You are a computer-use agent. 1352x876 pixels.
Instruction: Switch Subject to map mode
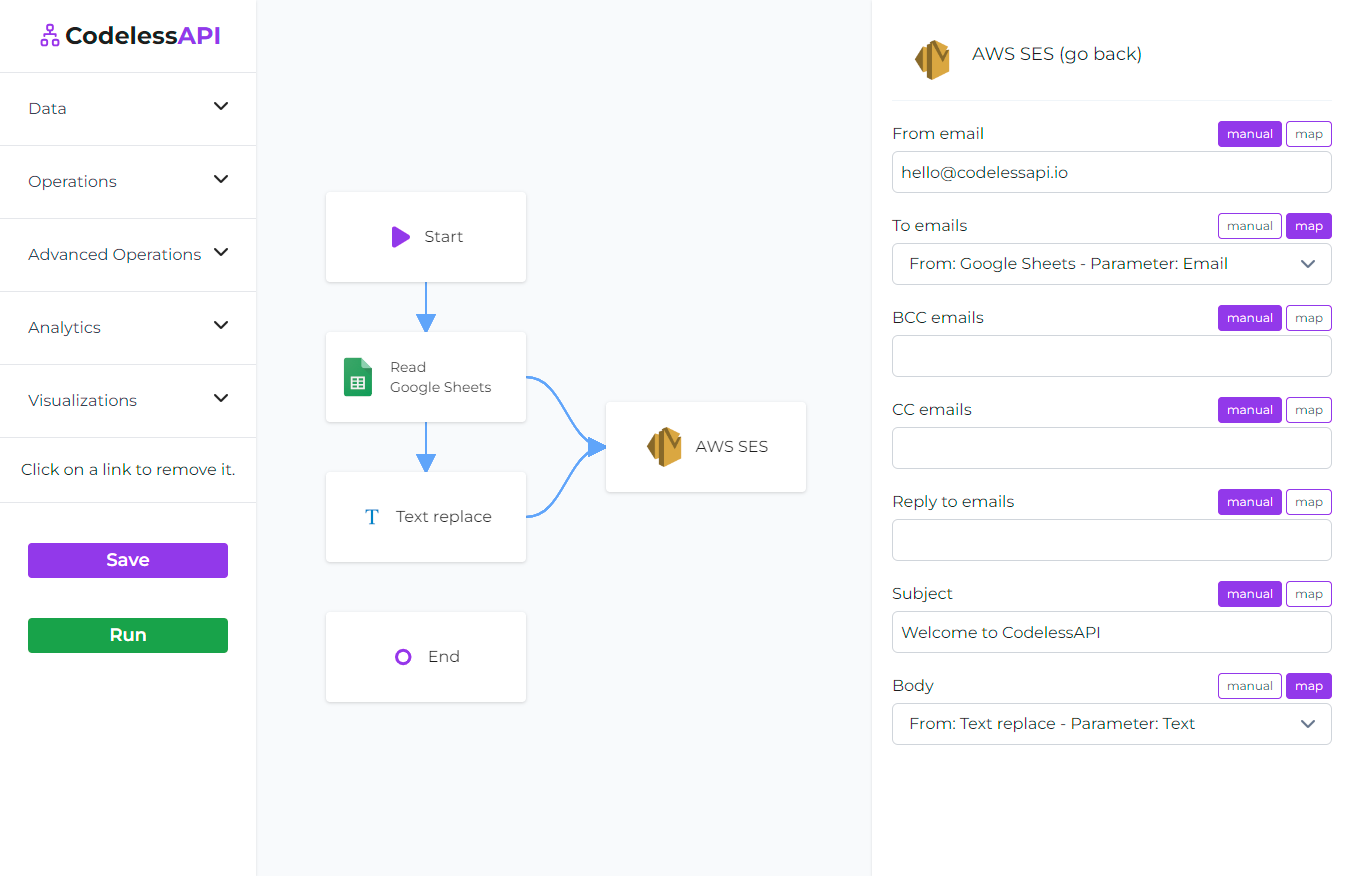[x=1309, y=594]
